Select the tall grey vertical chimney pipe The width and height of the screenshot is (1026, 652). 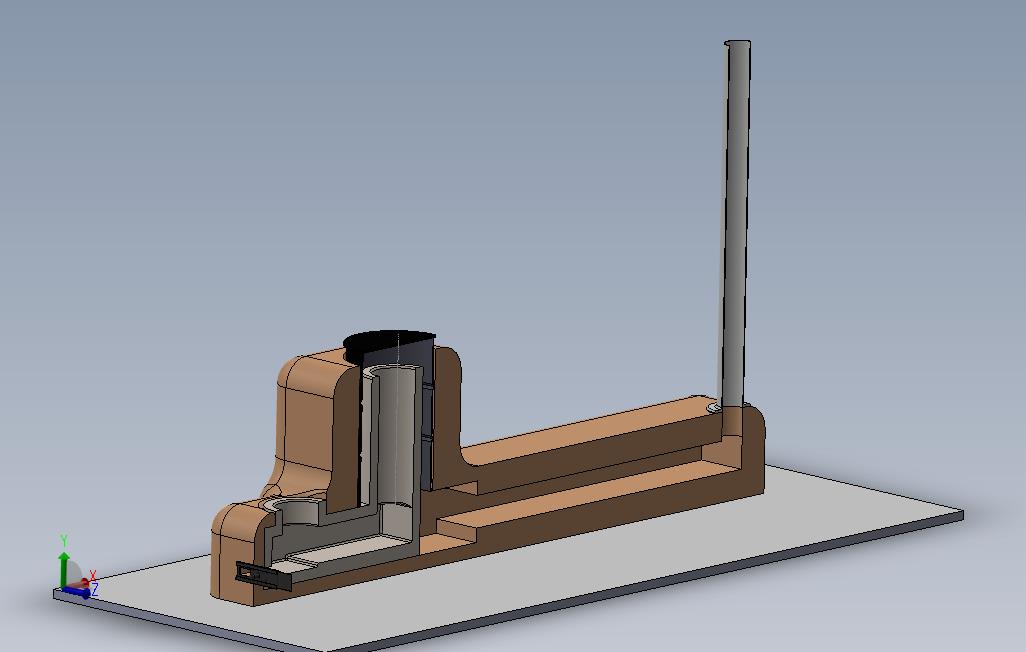(735, 226)
